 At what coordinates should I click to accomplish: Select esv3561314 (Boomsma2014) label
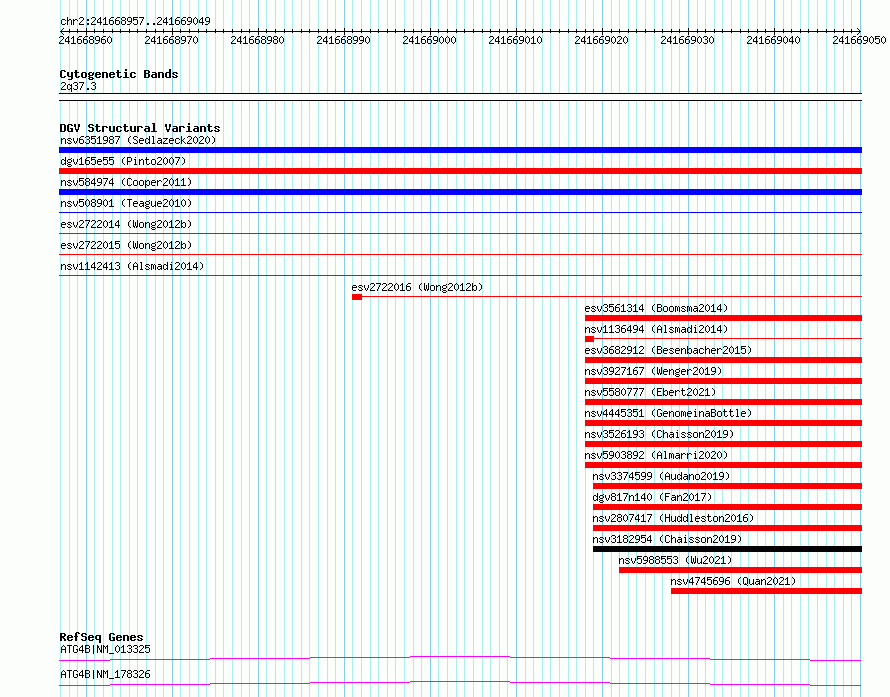coord(656,308)
